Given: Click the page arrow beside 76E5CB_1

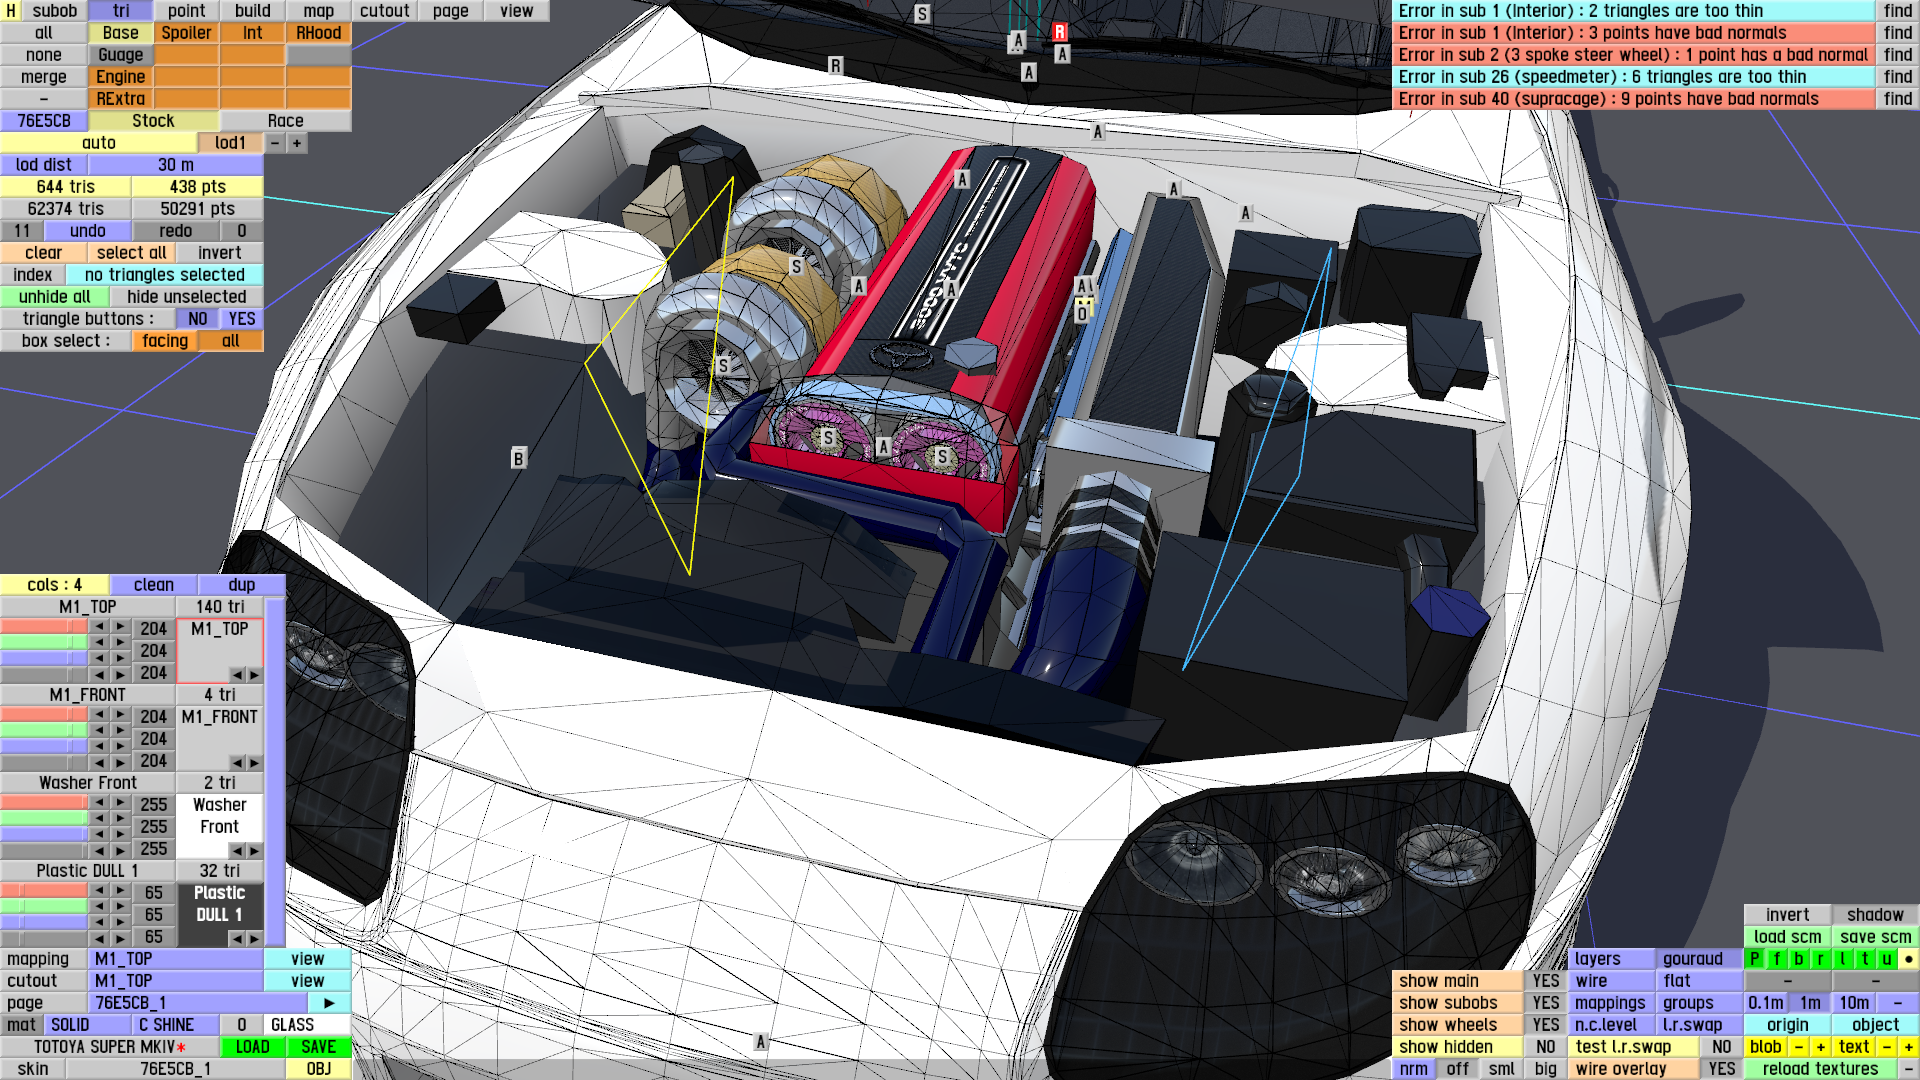Looking at the screenshot, I should (329, 1002).
